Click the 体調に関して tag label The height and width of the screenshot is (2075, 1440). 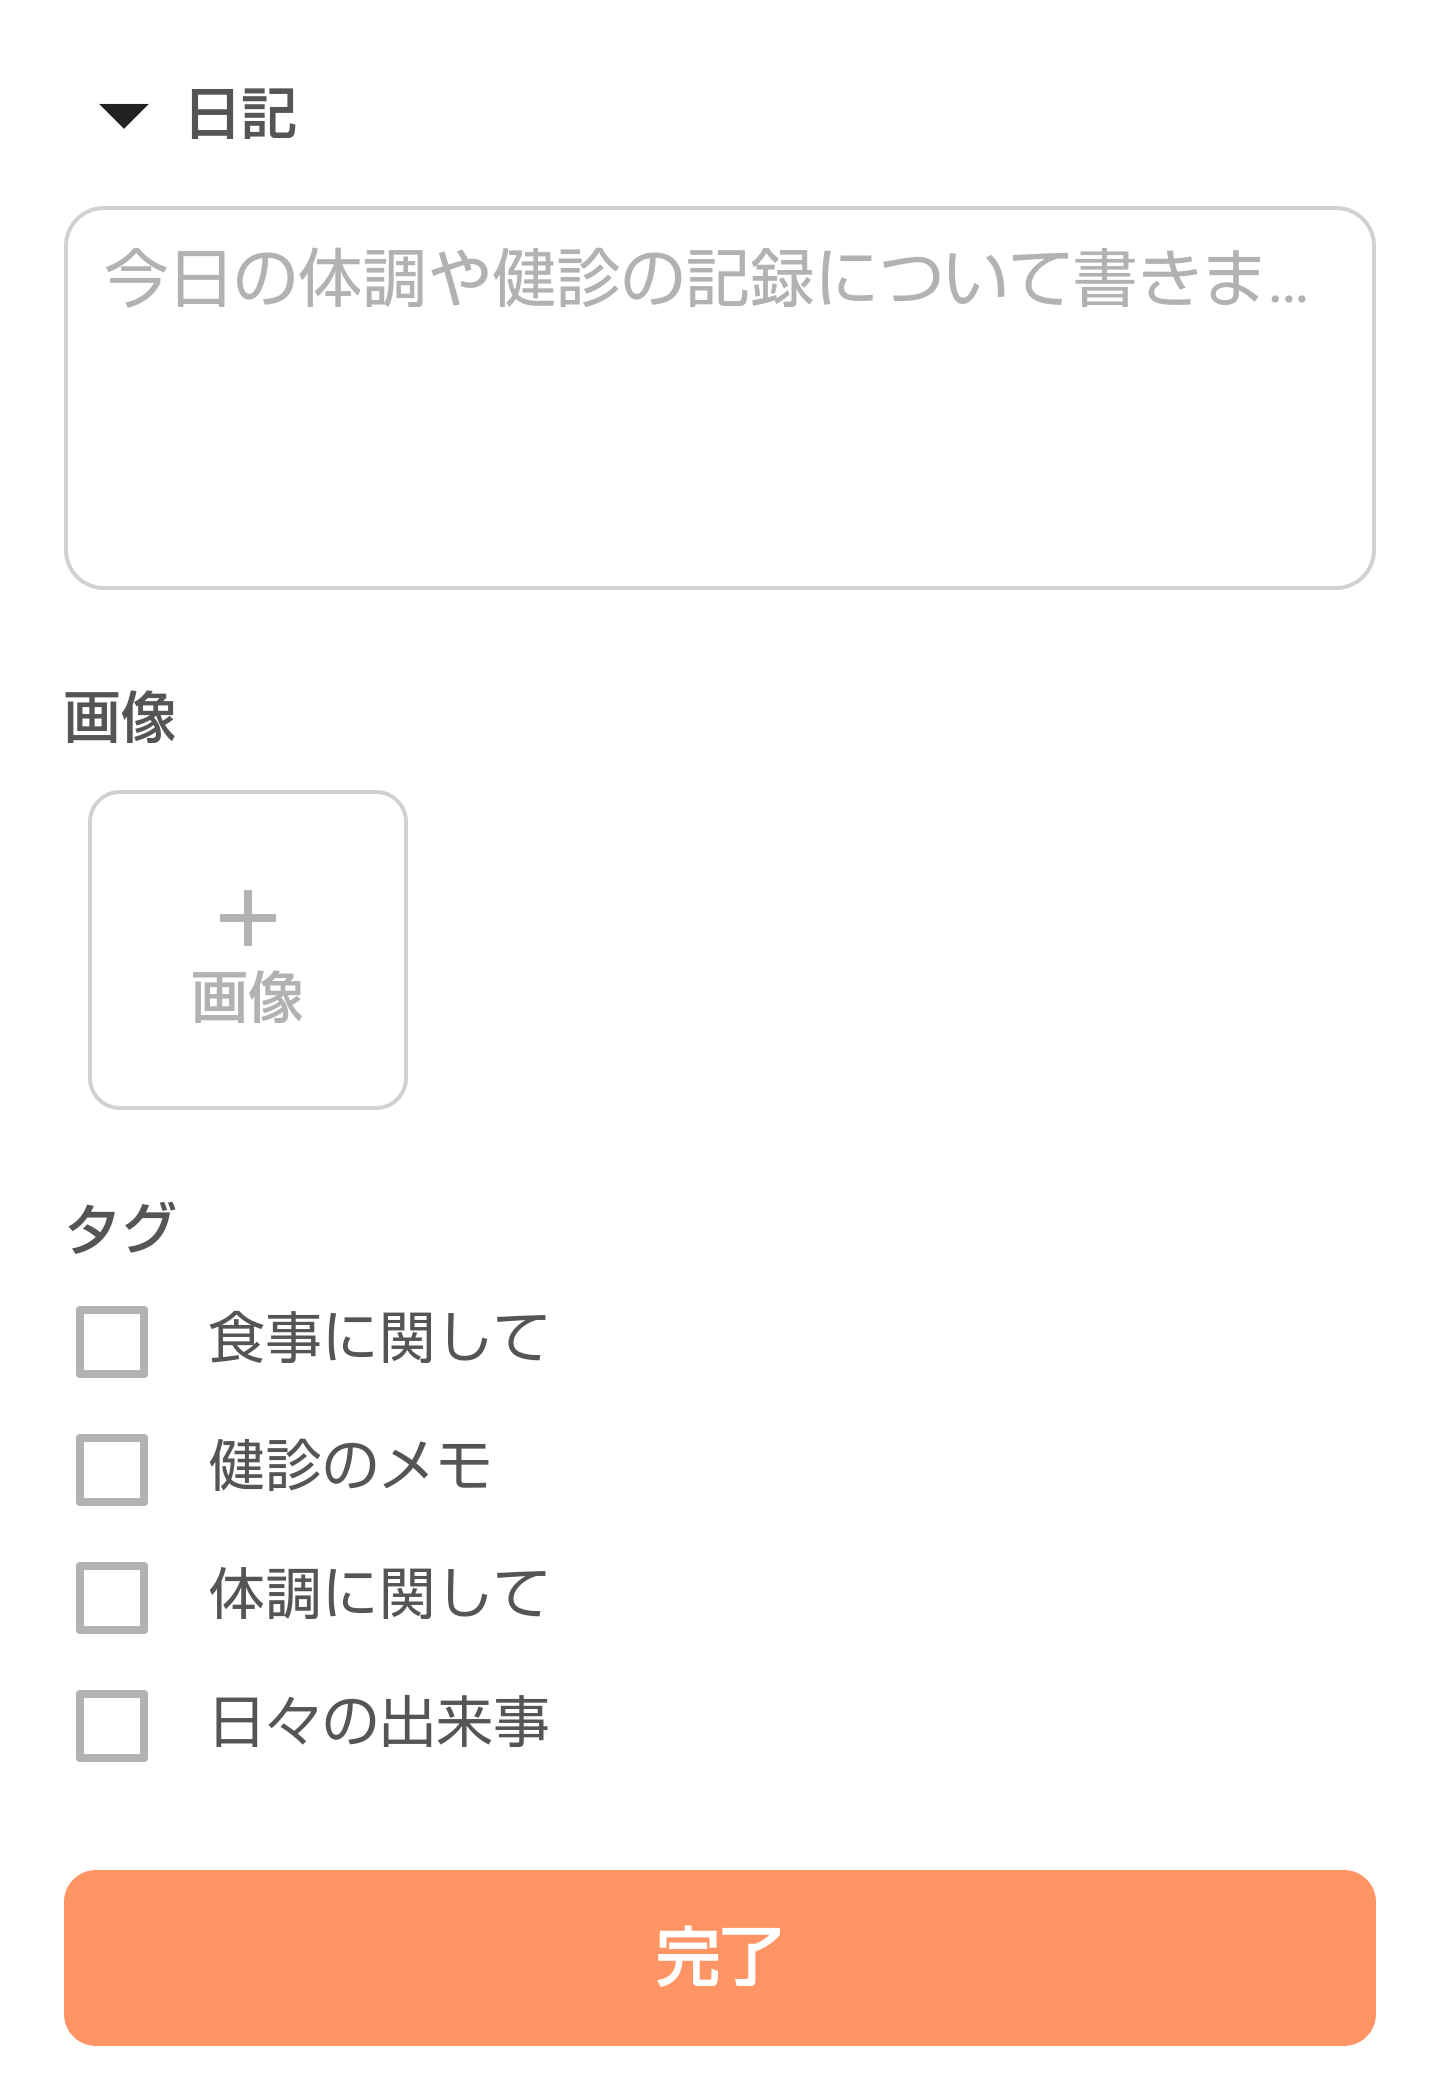pyautogui.click(x=378, y=1595)
